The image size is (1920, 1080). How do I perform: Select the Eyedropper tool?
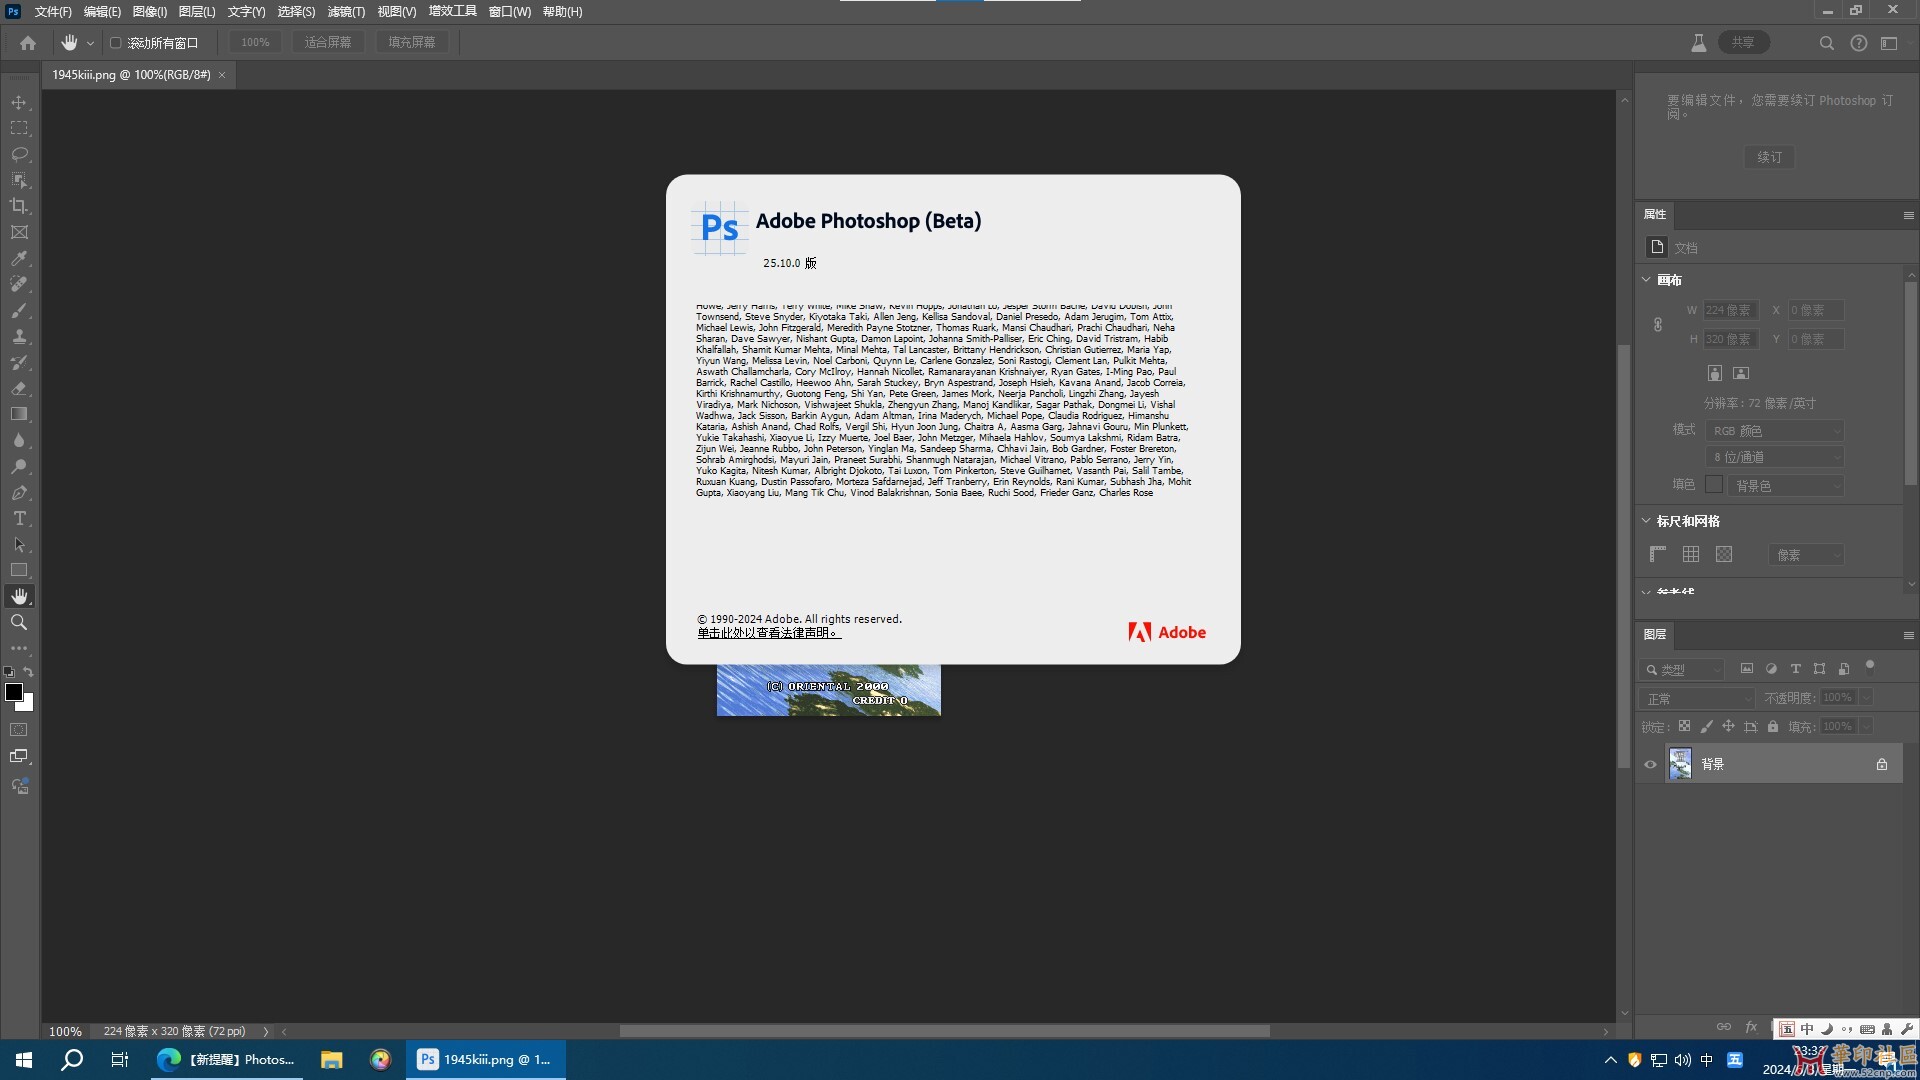point(19,259)
